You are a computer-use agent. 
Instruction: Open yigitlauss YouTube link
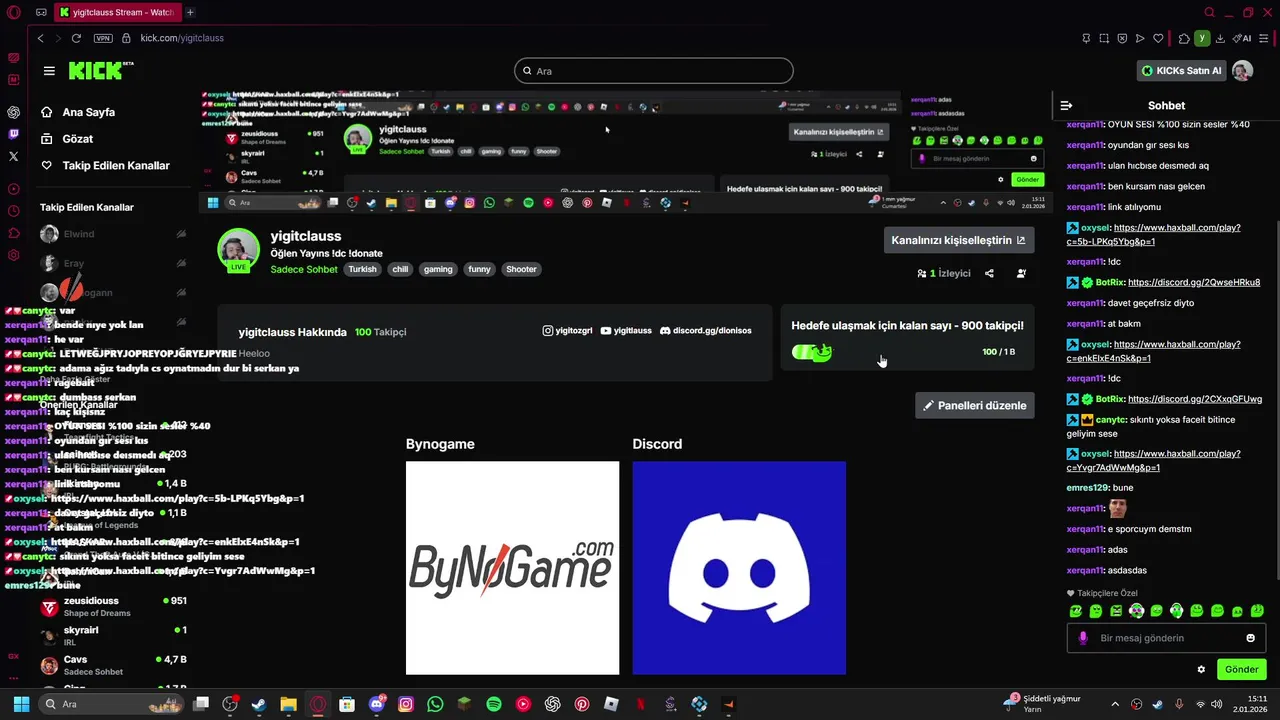626,330
